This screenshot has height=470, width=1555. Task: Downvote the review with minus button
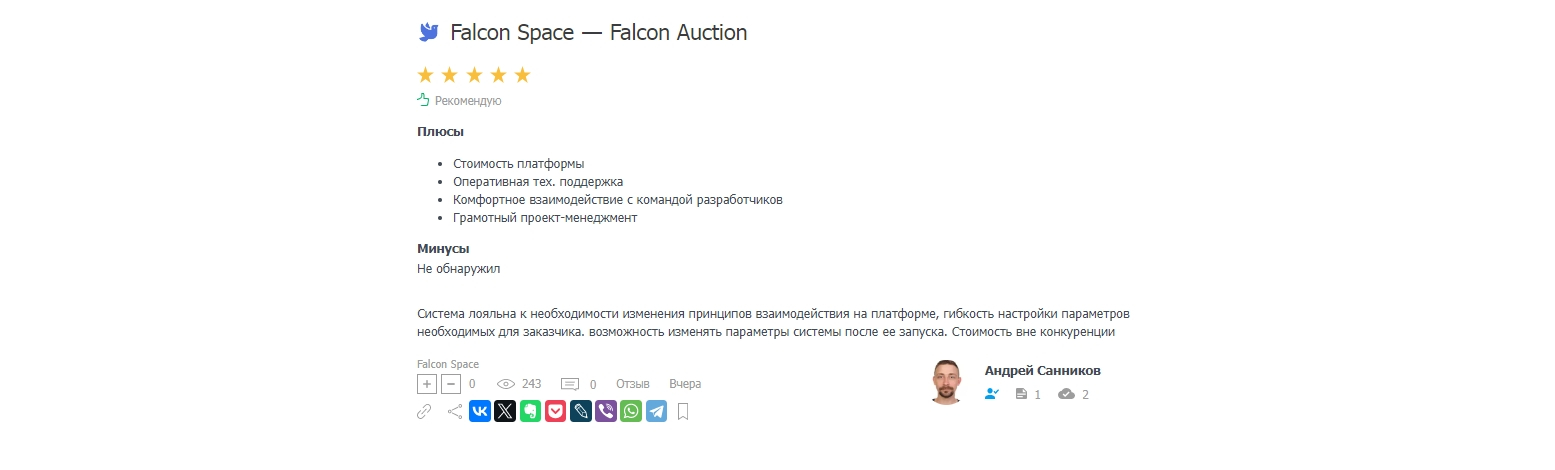451,384
